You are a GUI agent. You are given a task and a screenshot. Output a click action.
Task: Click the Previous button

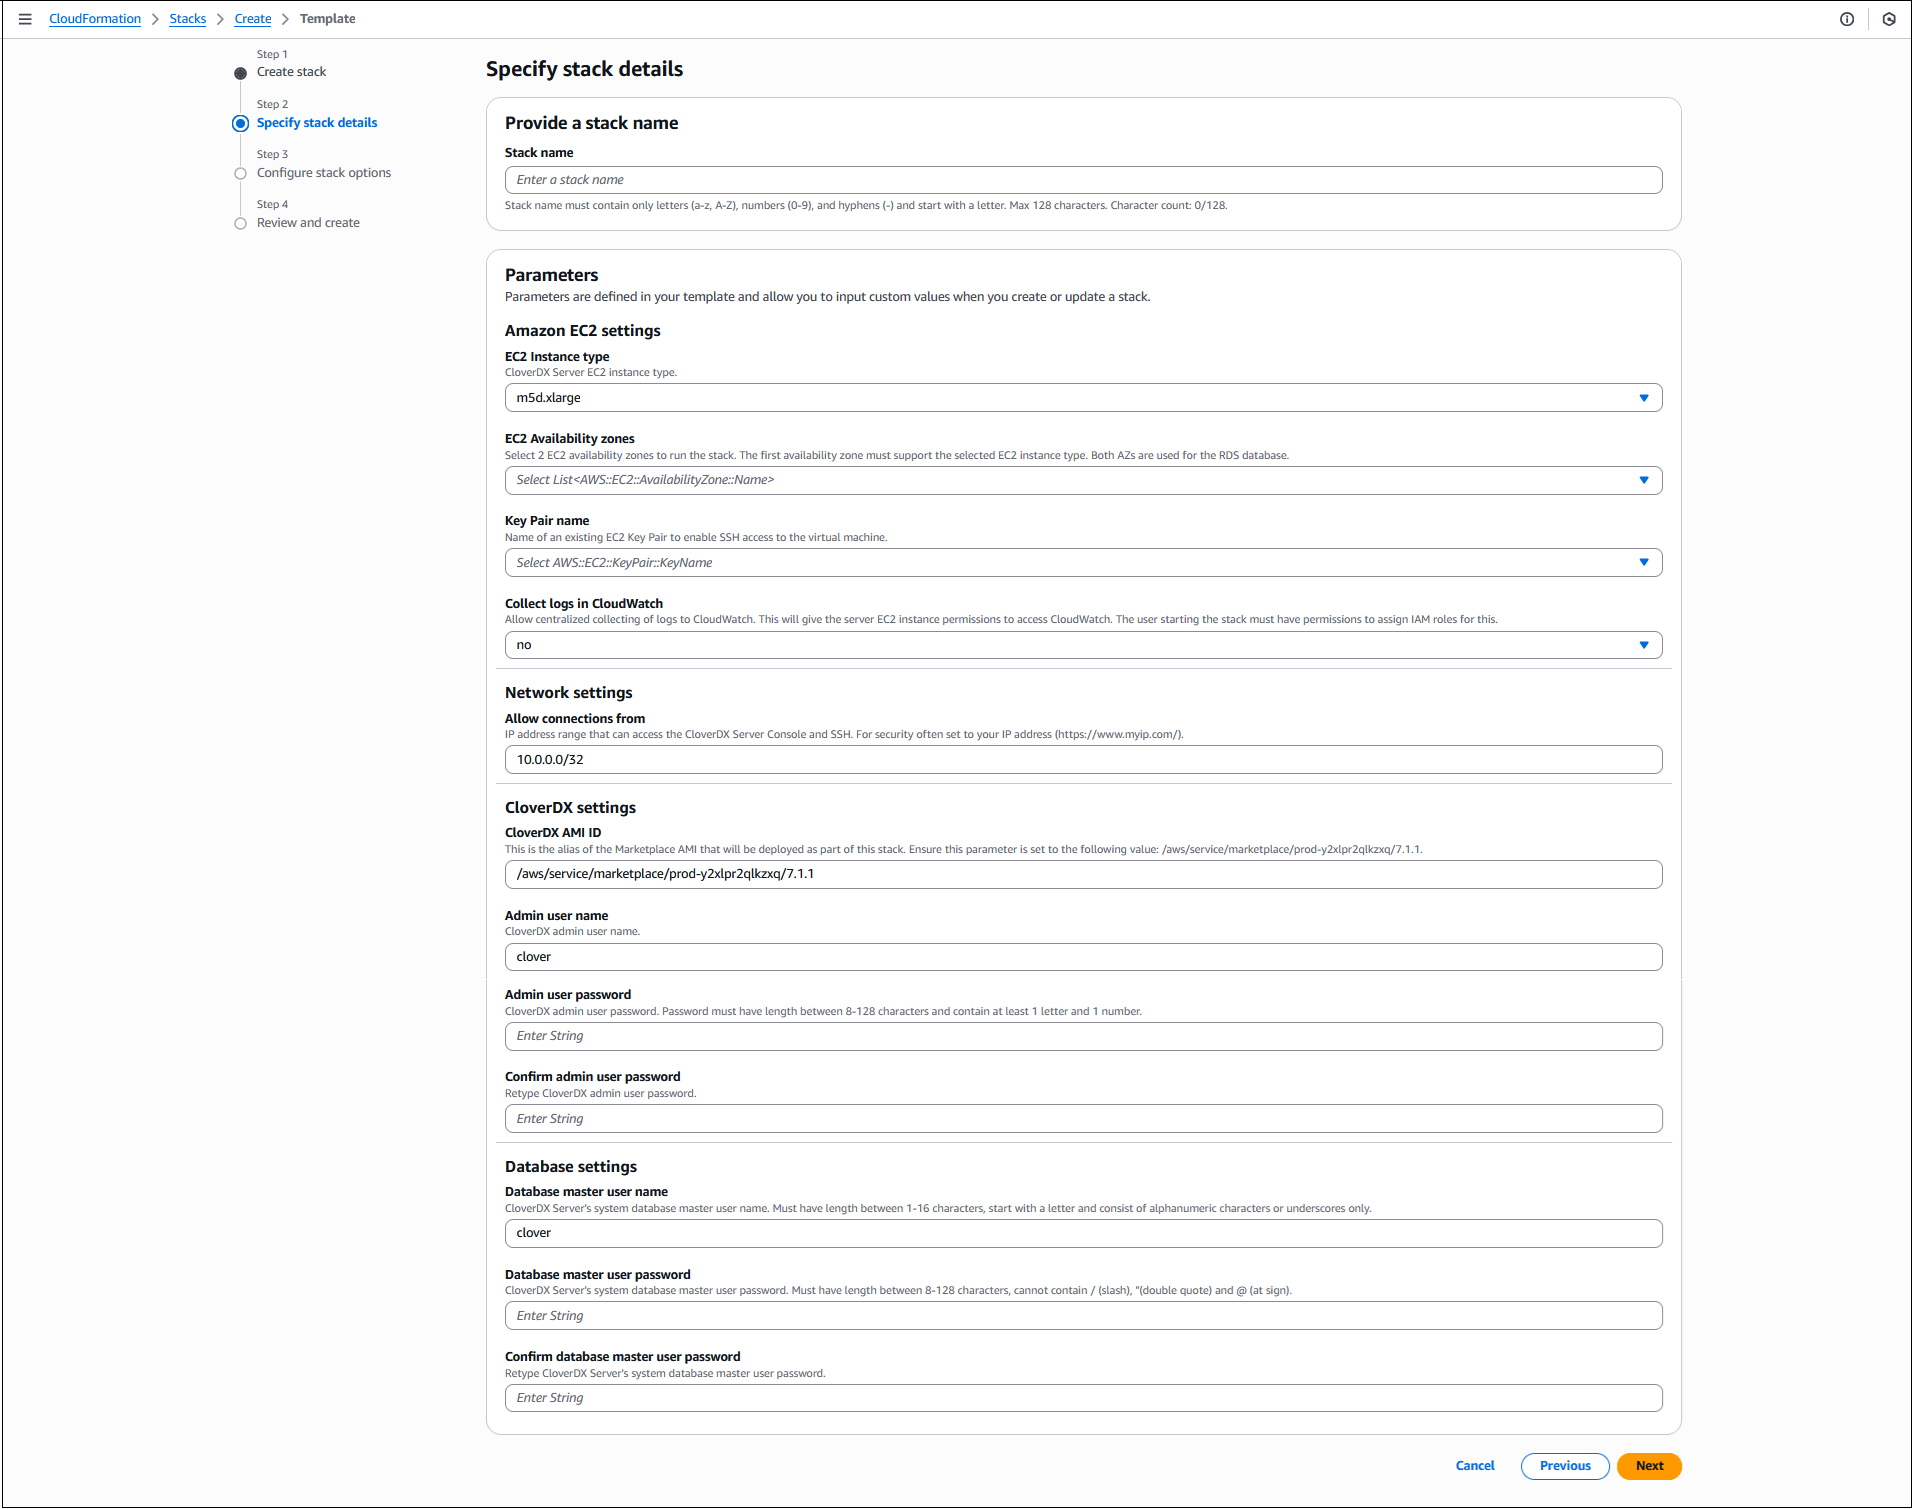coord(1564,1466)
